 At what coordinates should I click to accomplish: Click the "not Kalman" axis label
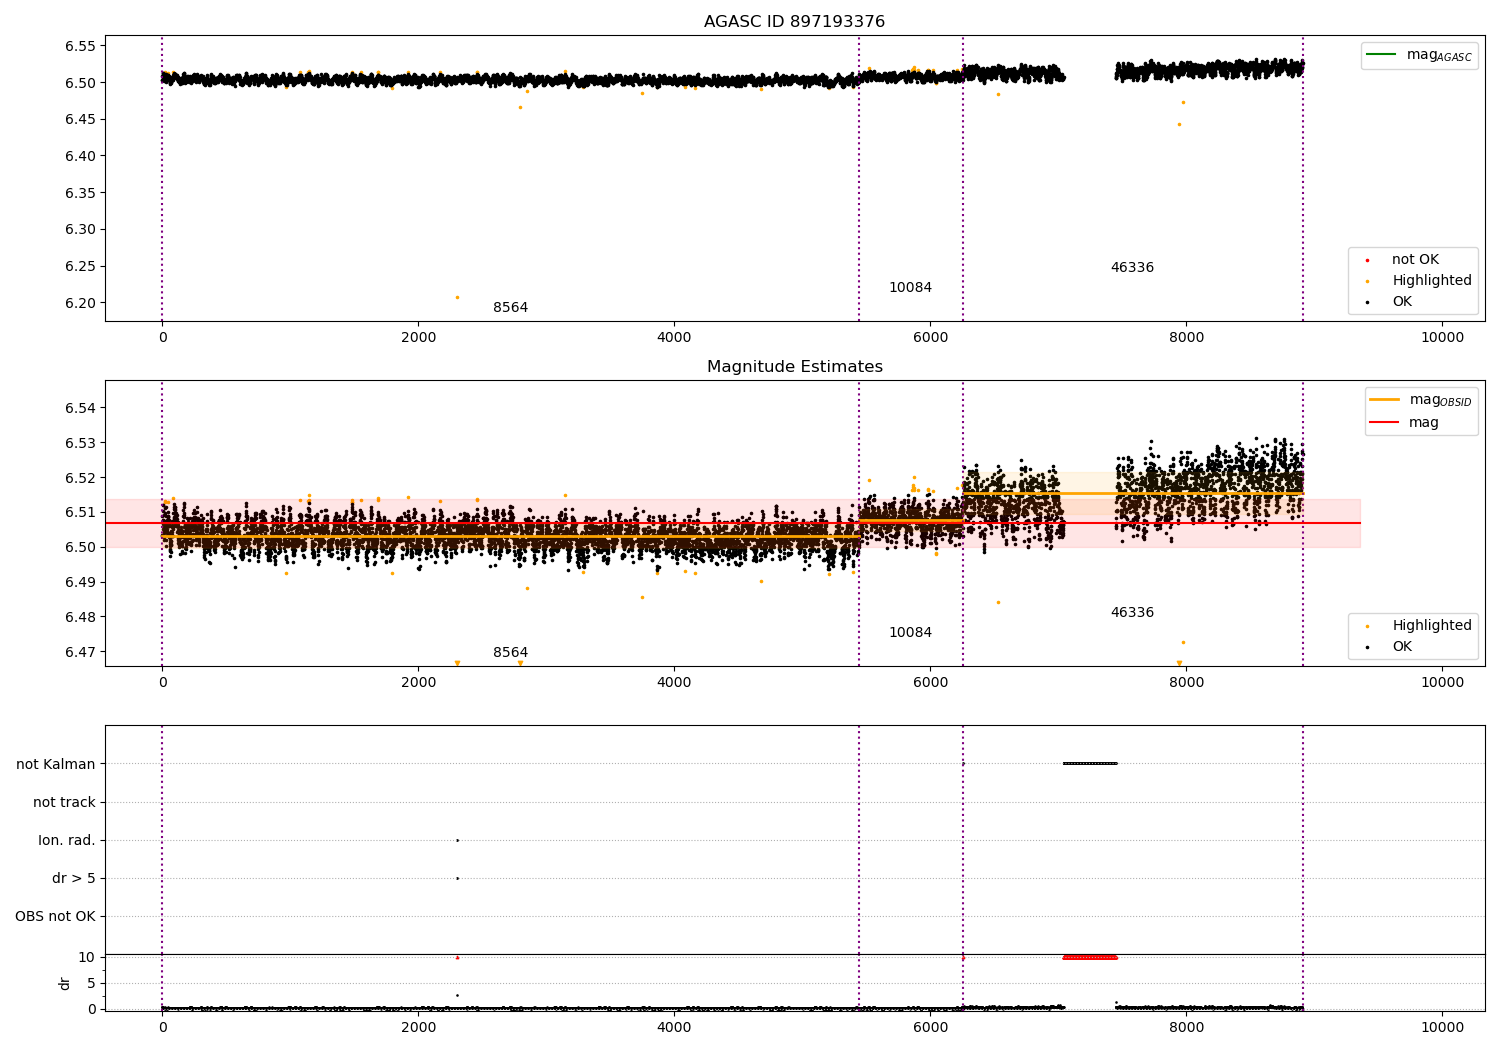point(56,765)
